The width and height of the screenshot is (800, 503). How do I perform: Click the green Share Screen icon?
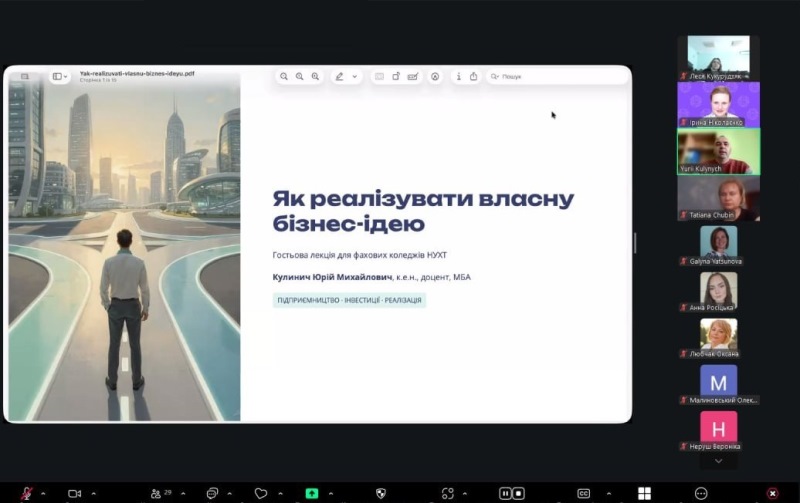pos(312,493)
